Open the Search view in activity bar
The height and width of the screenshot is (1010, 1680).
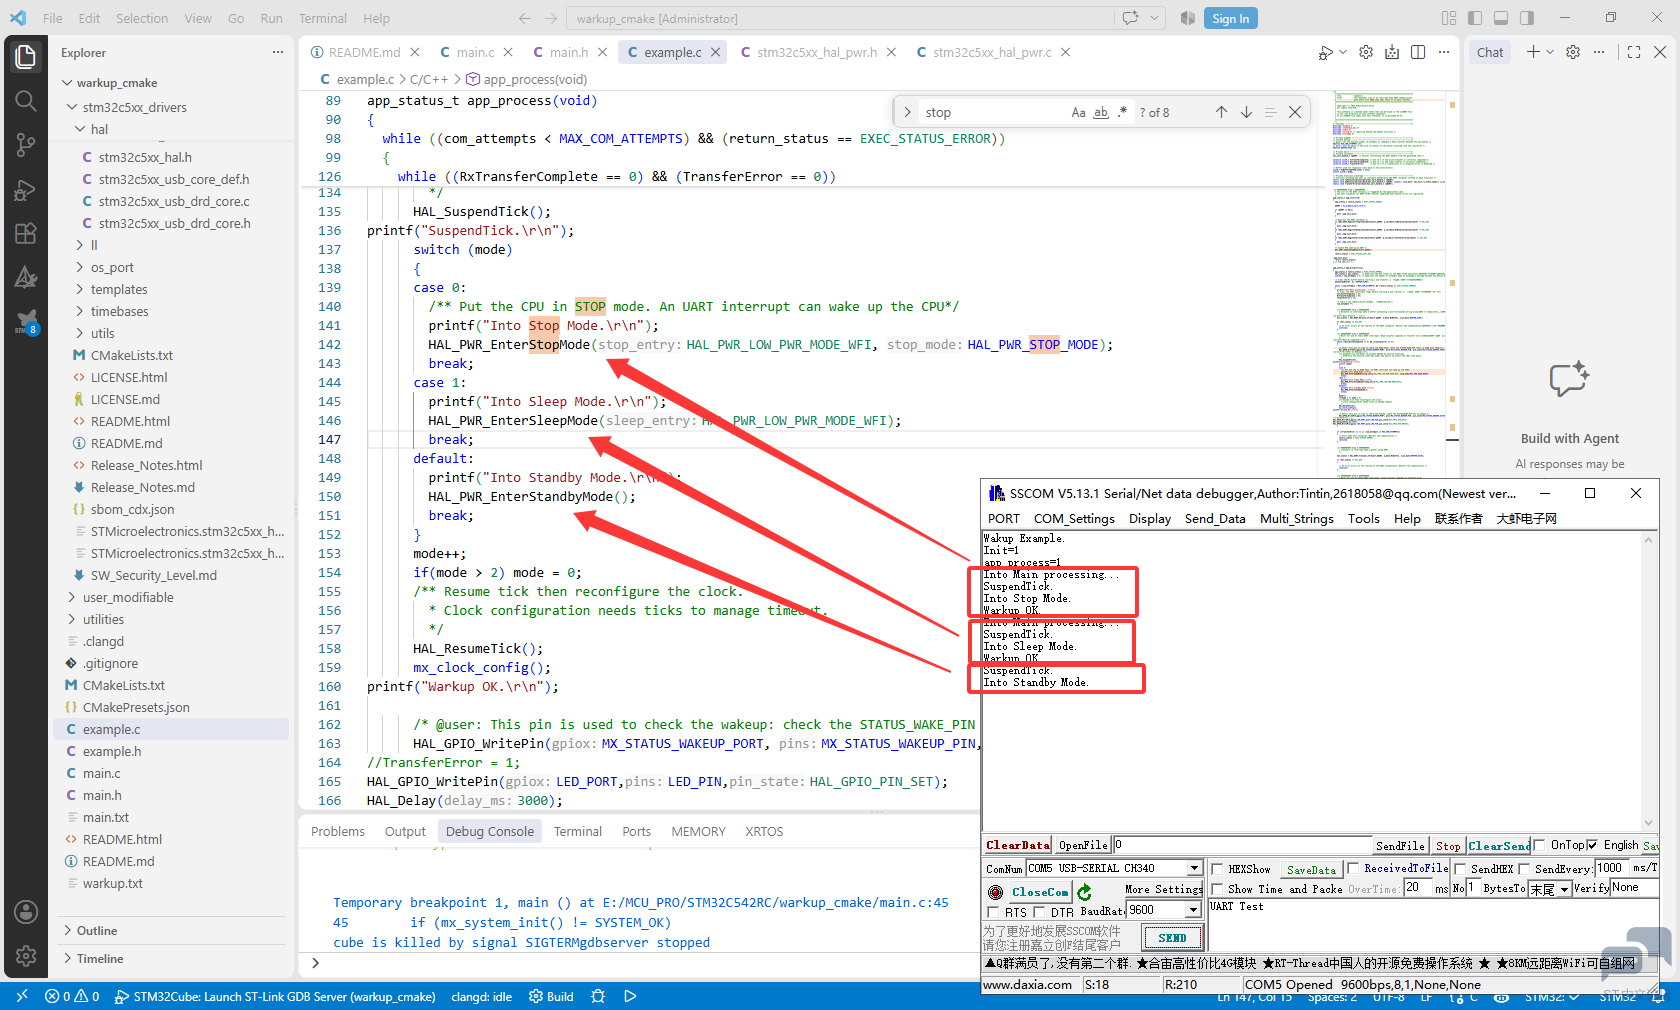[x=26, y=101]
